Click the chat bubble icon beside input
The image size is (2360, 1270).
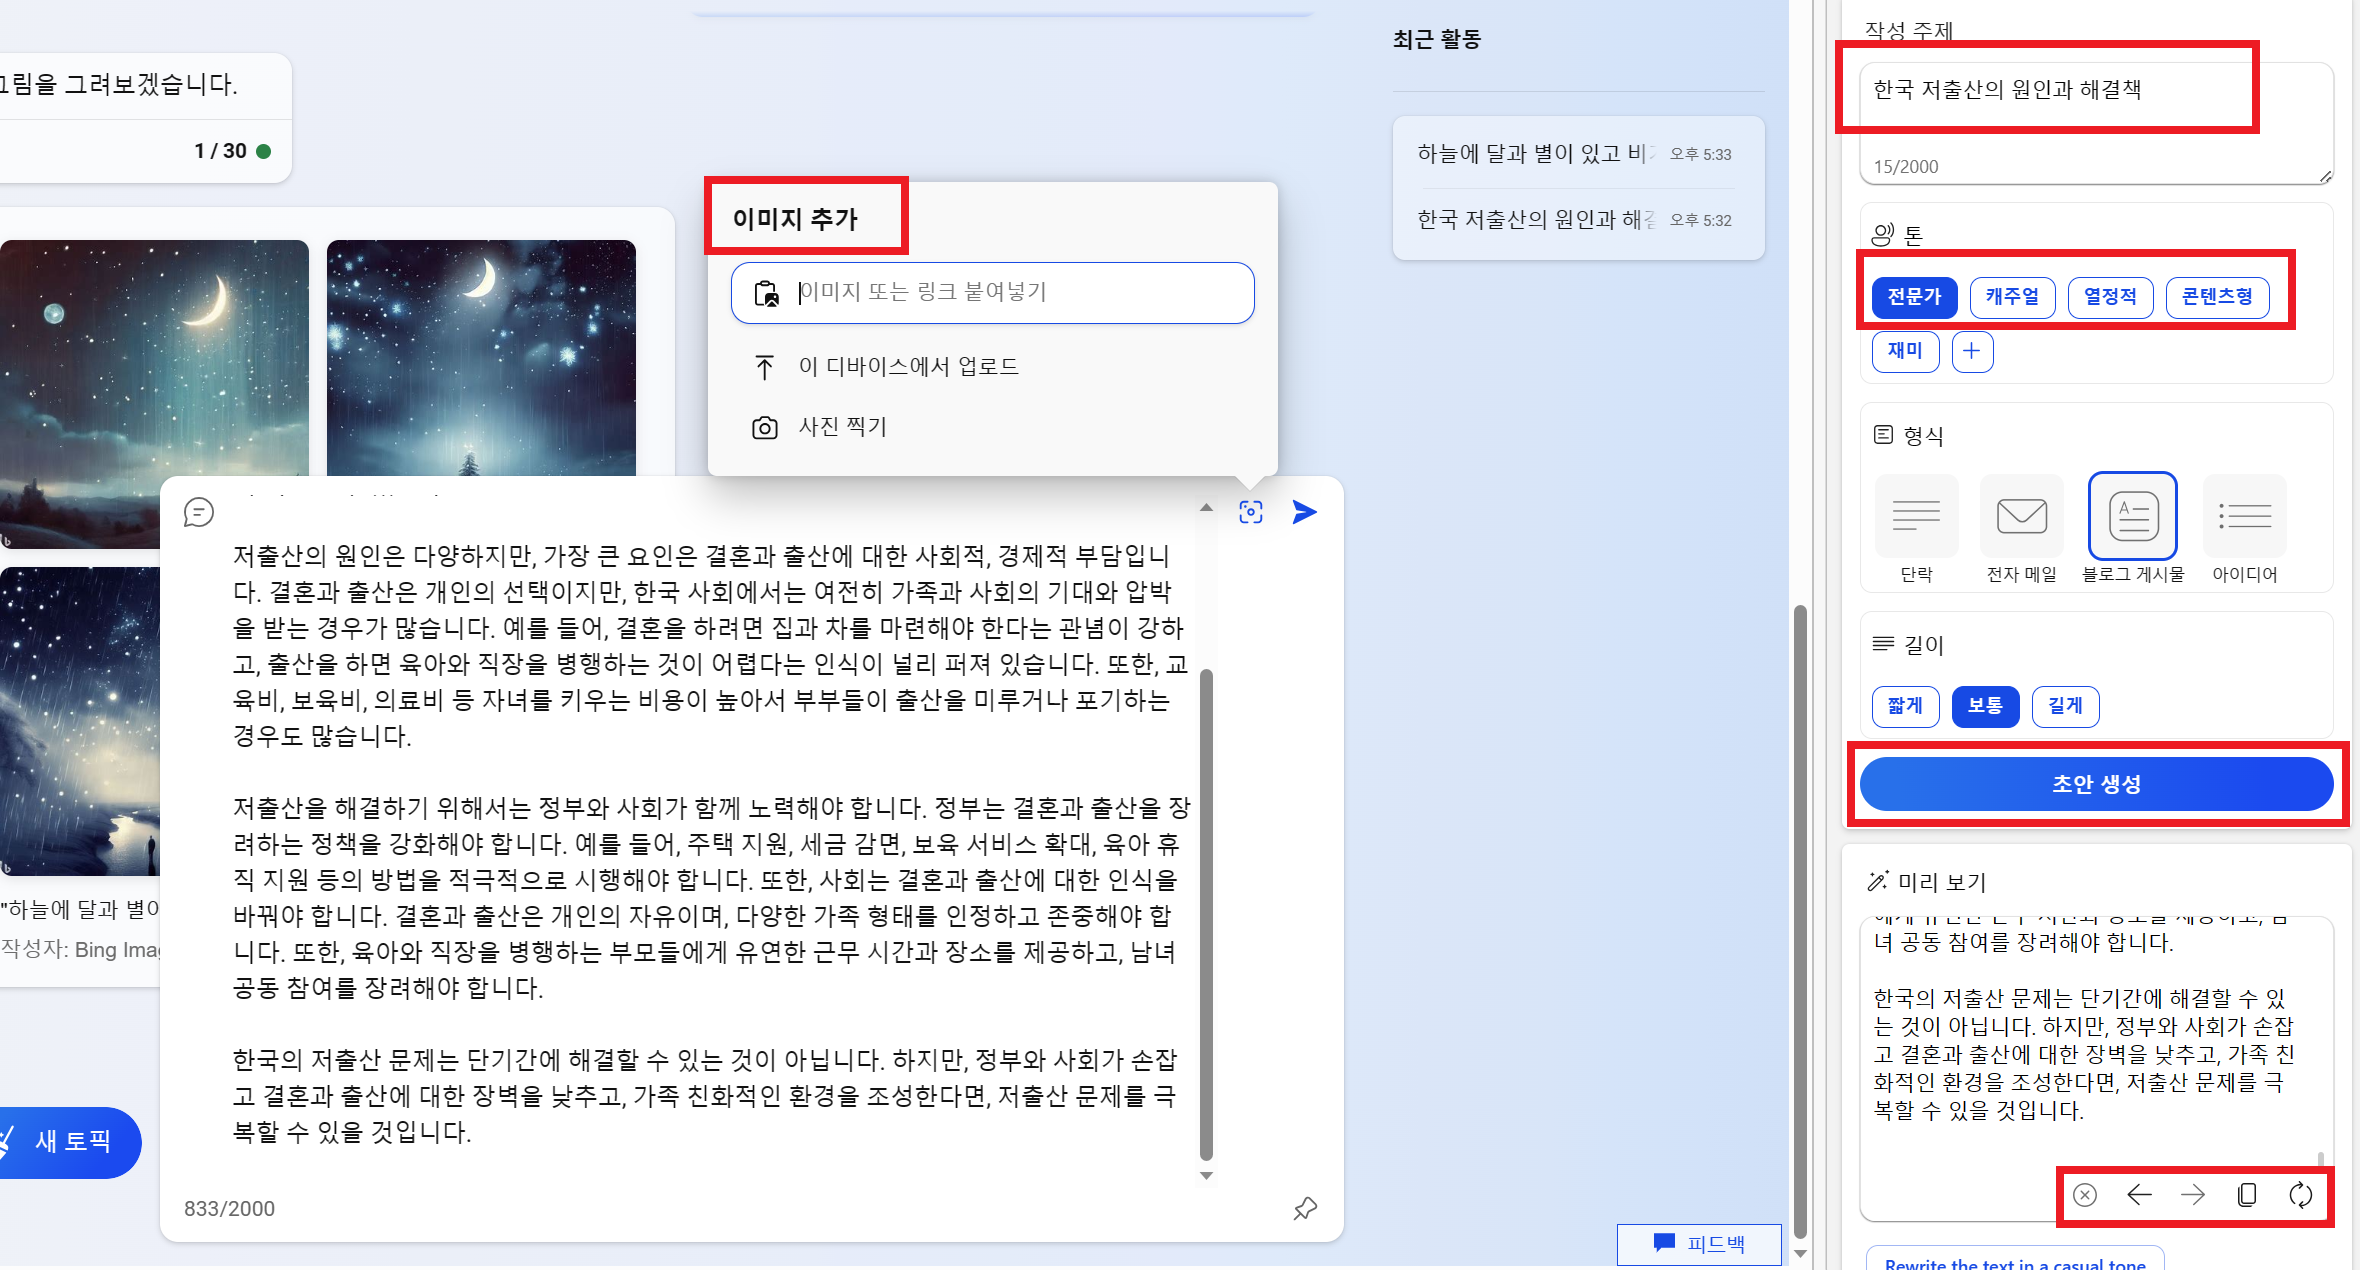198,512
